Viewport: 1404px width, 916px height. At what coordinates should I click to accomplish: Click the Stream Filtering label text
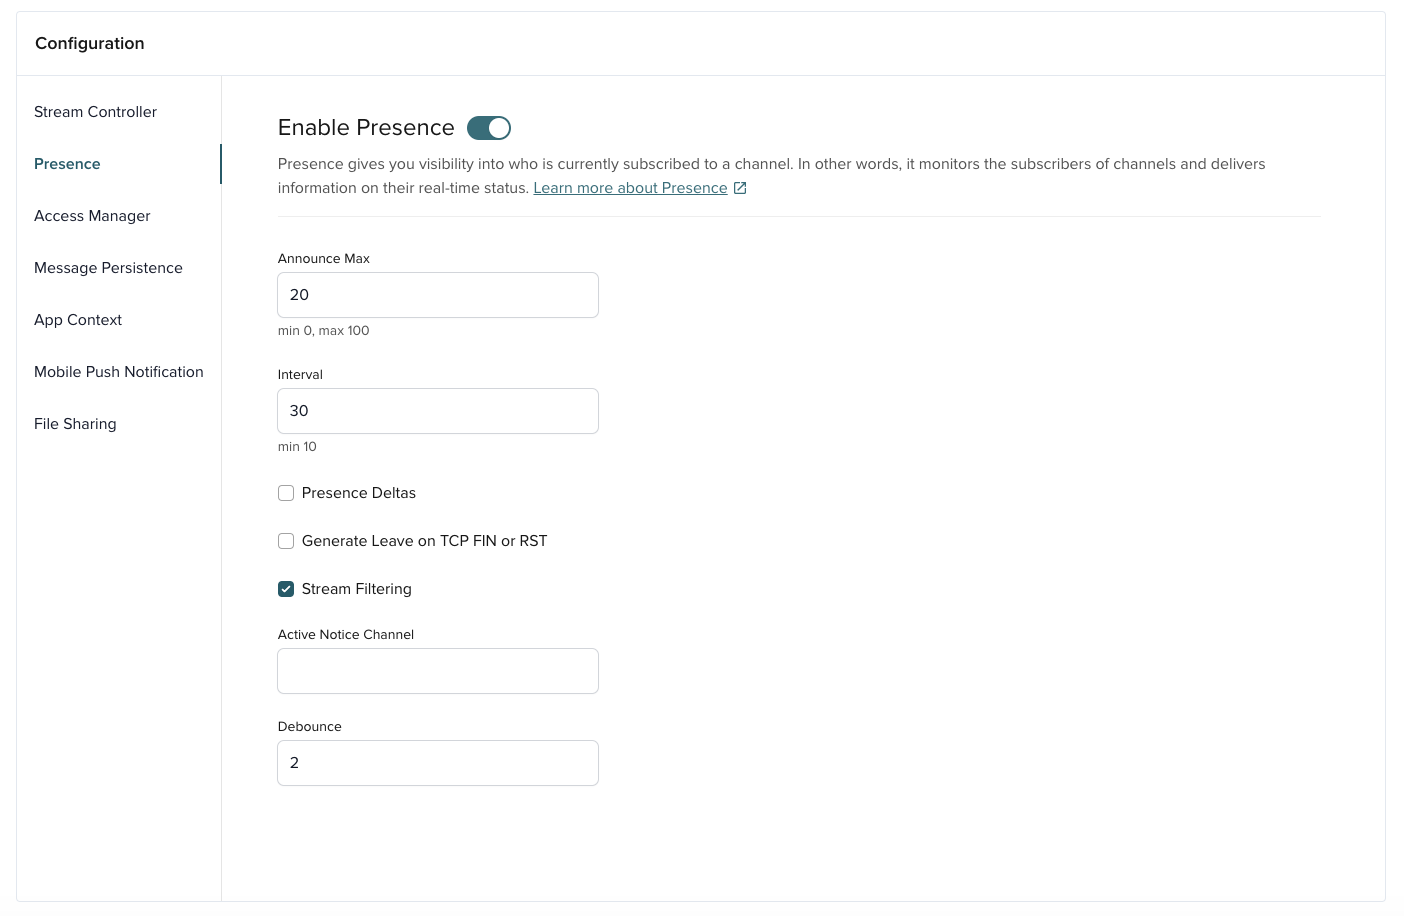[x=356, y=589]
